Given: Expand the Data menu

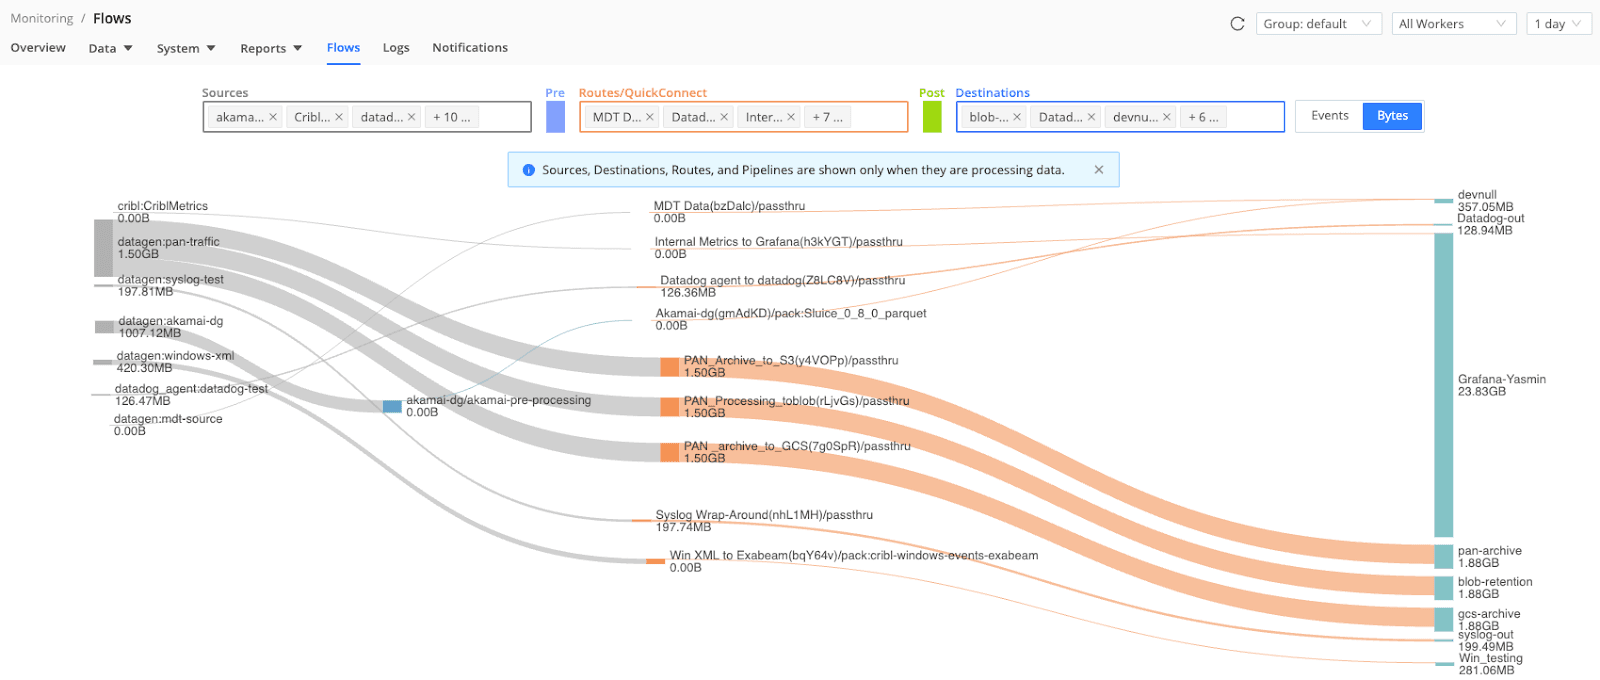Looking at the screenshot, I should point(110,48).
